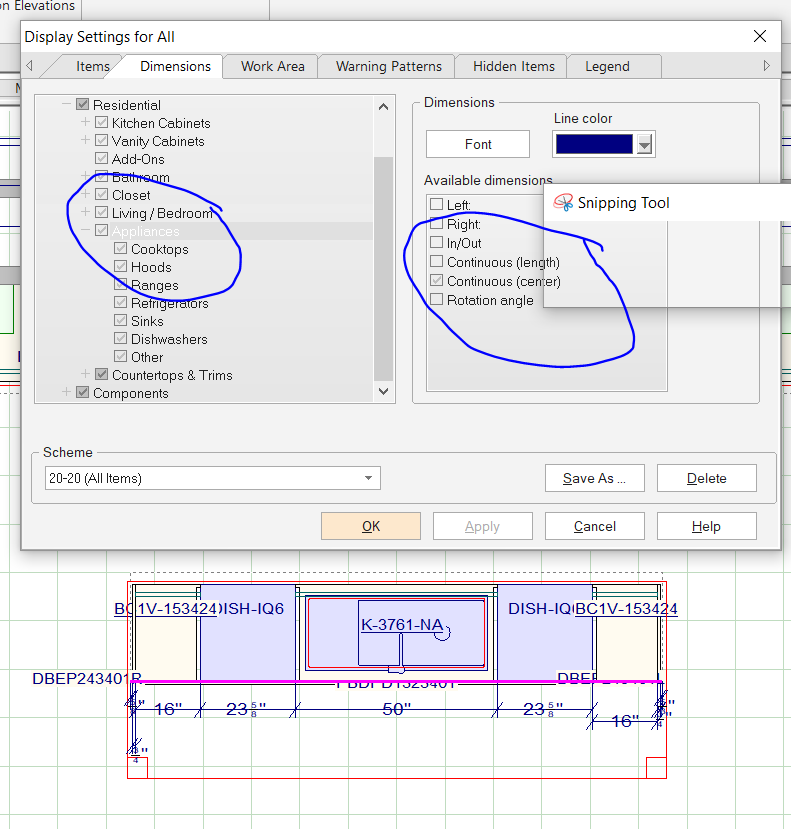Expand the Countertops & Trims tree node
This screenshot has height=829, width=791.
85,375
